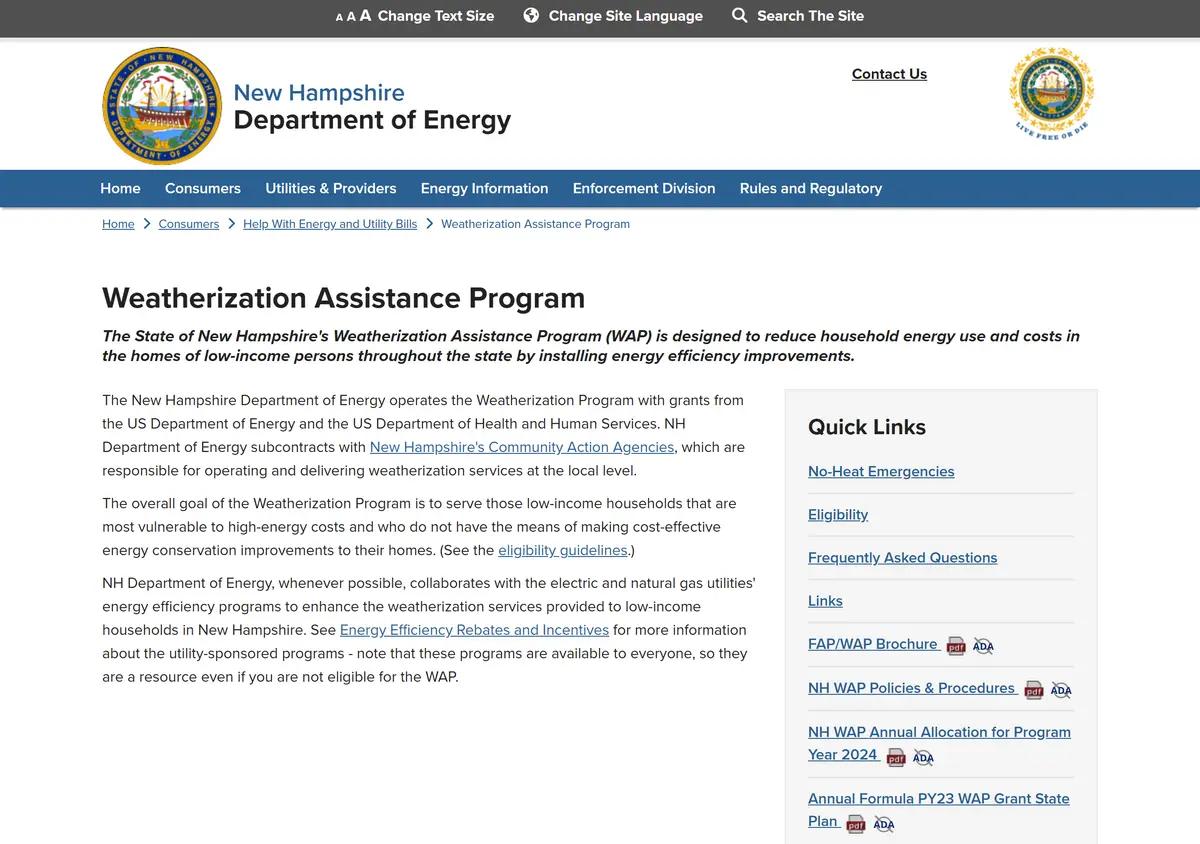
Task: Open the Utilities & Providers menu
Action: click(331, 188)
